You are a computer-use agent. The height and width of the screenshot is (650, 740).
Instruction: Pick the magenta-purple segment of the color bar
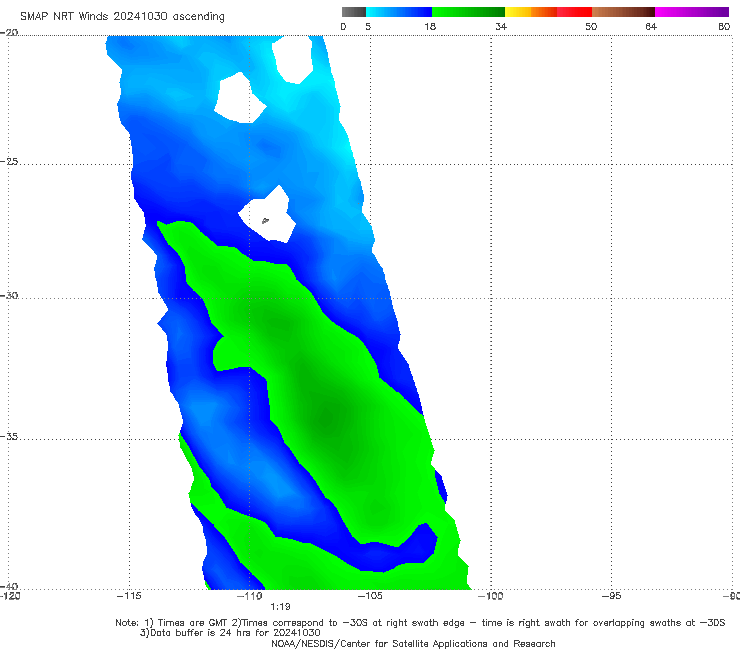point(692,12)
